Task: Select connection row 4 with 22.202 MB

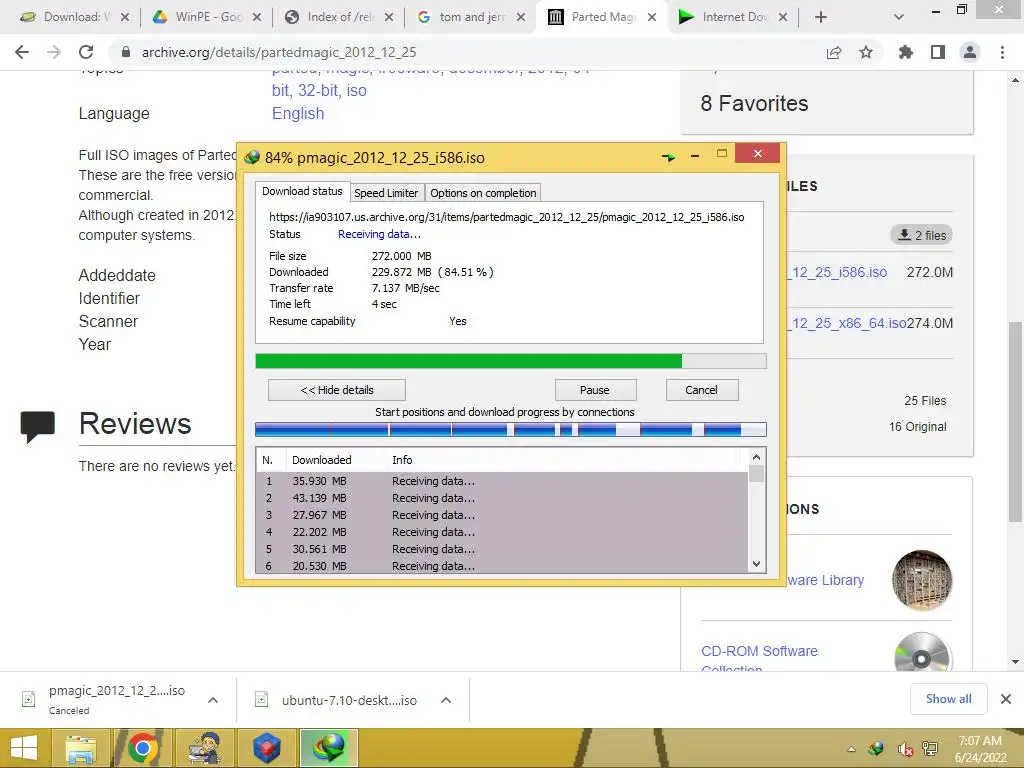Action: click(502, 532)
